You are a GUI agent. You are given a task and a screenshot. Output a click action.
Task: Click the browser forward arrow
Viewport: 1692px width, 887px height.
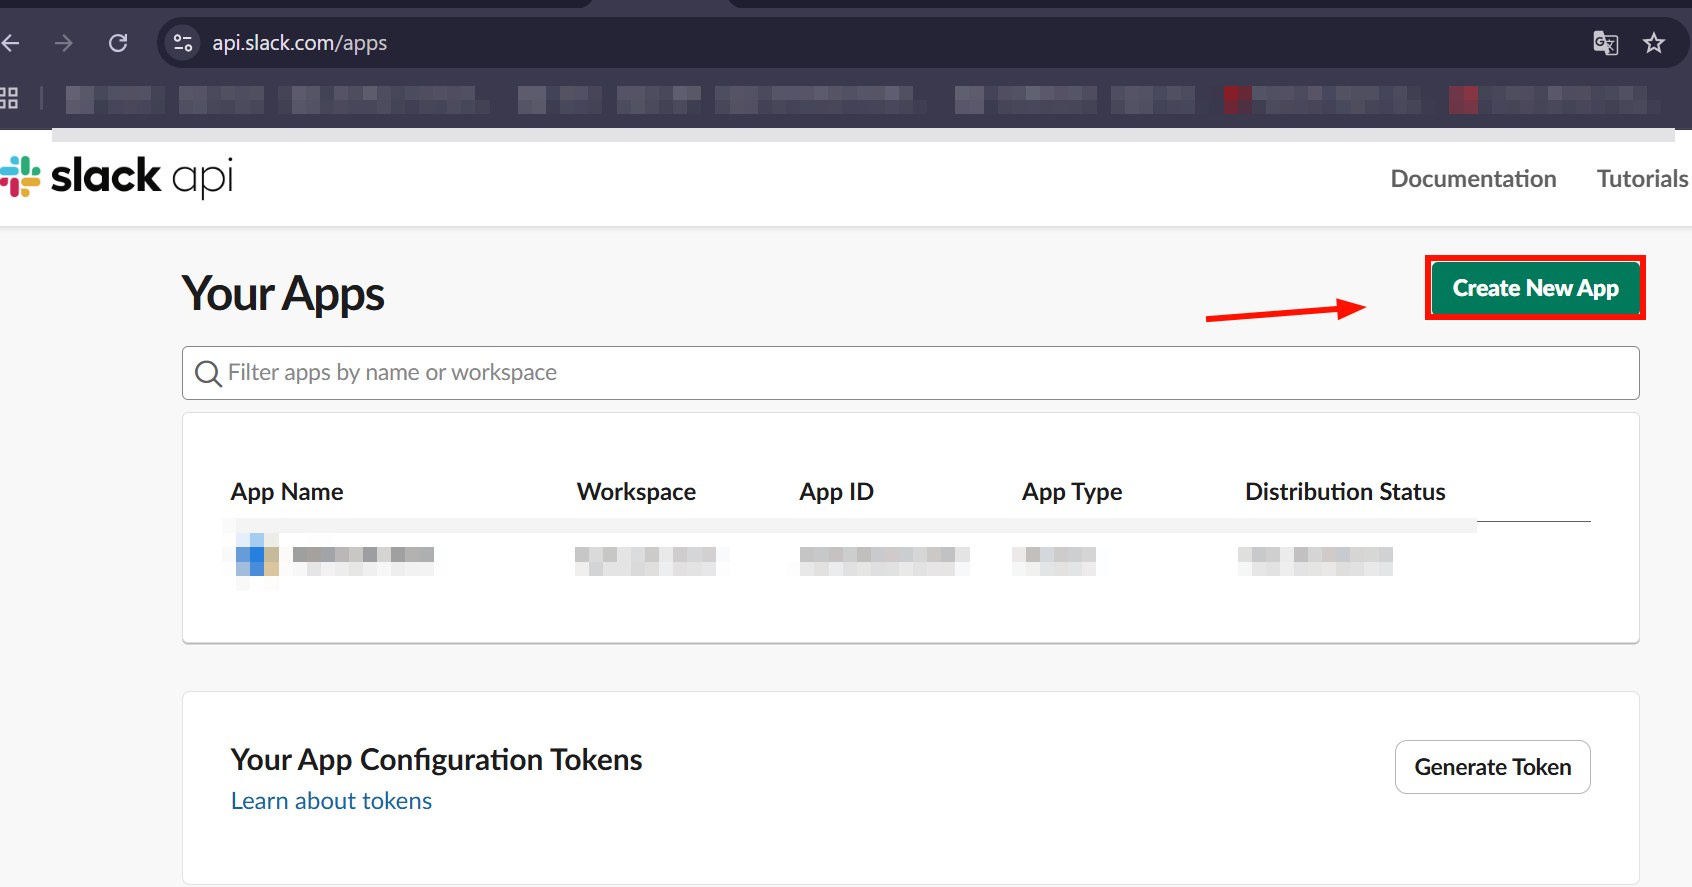(64, 43)
